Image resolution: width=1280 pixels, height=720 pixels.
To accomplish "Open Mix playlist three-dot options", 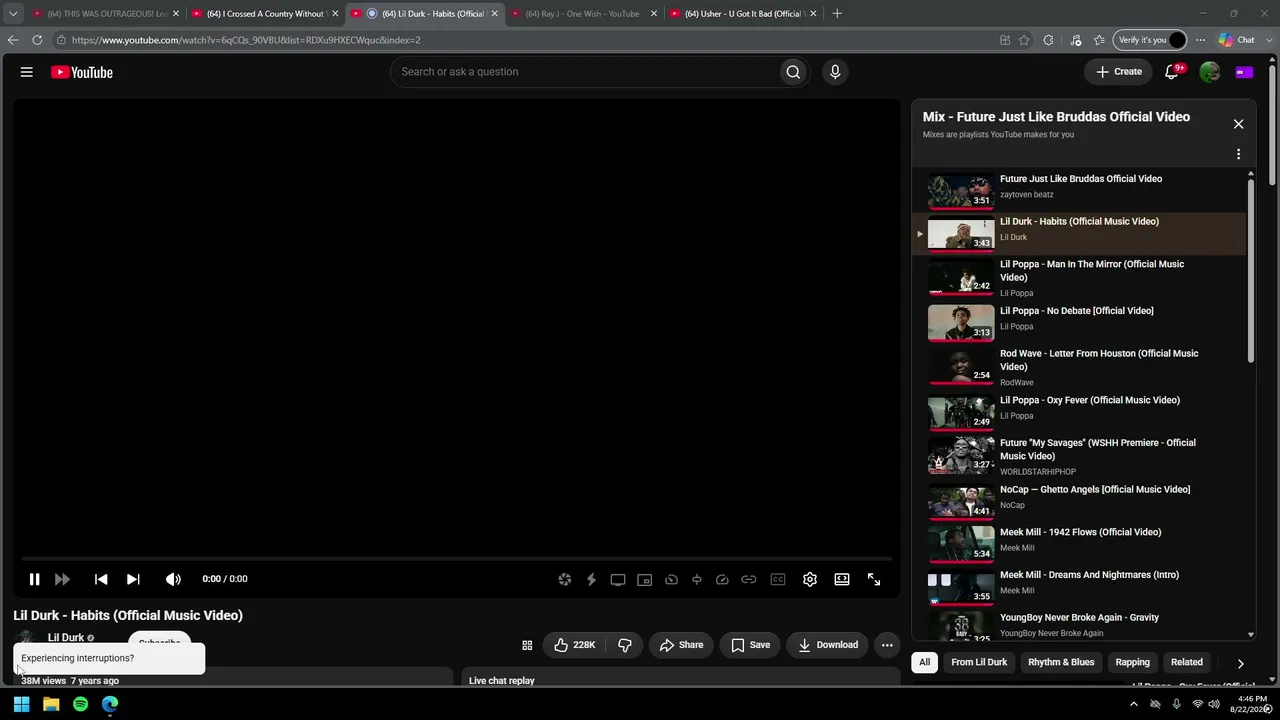I will [x=1238, y=154].
